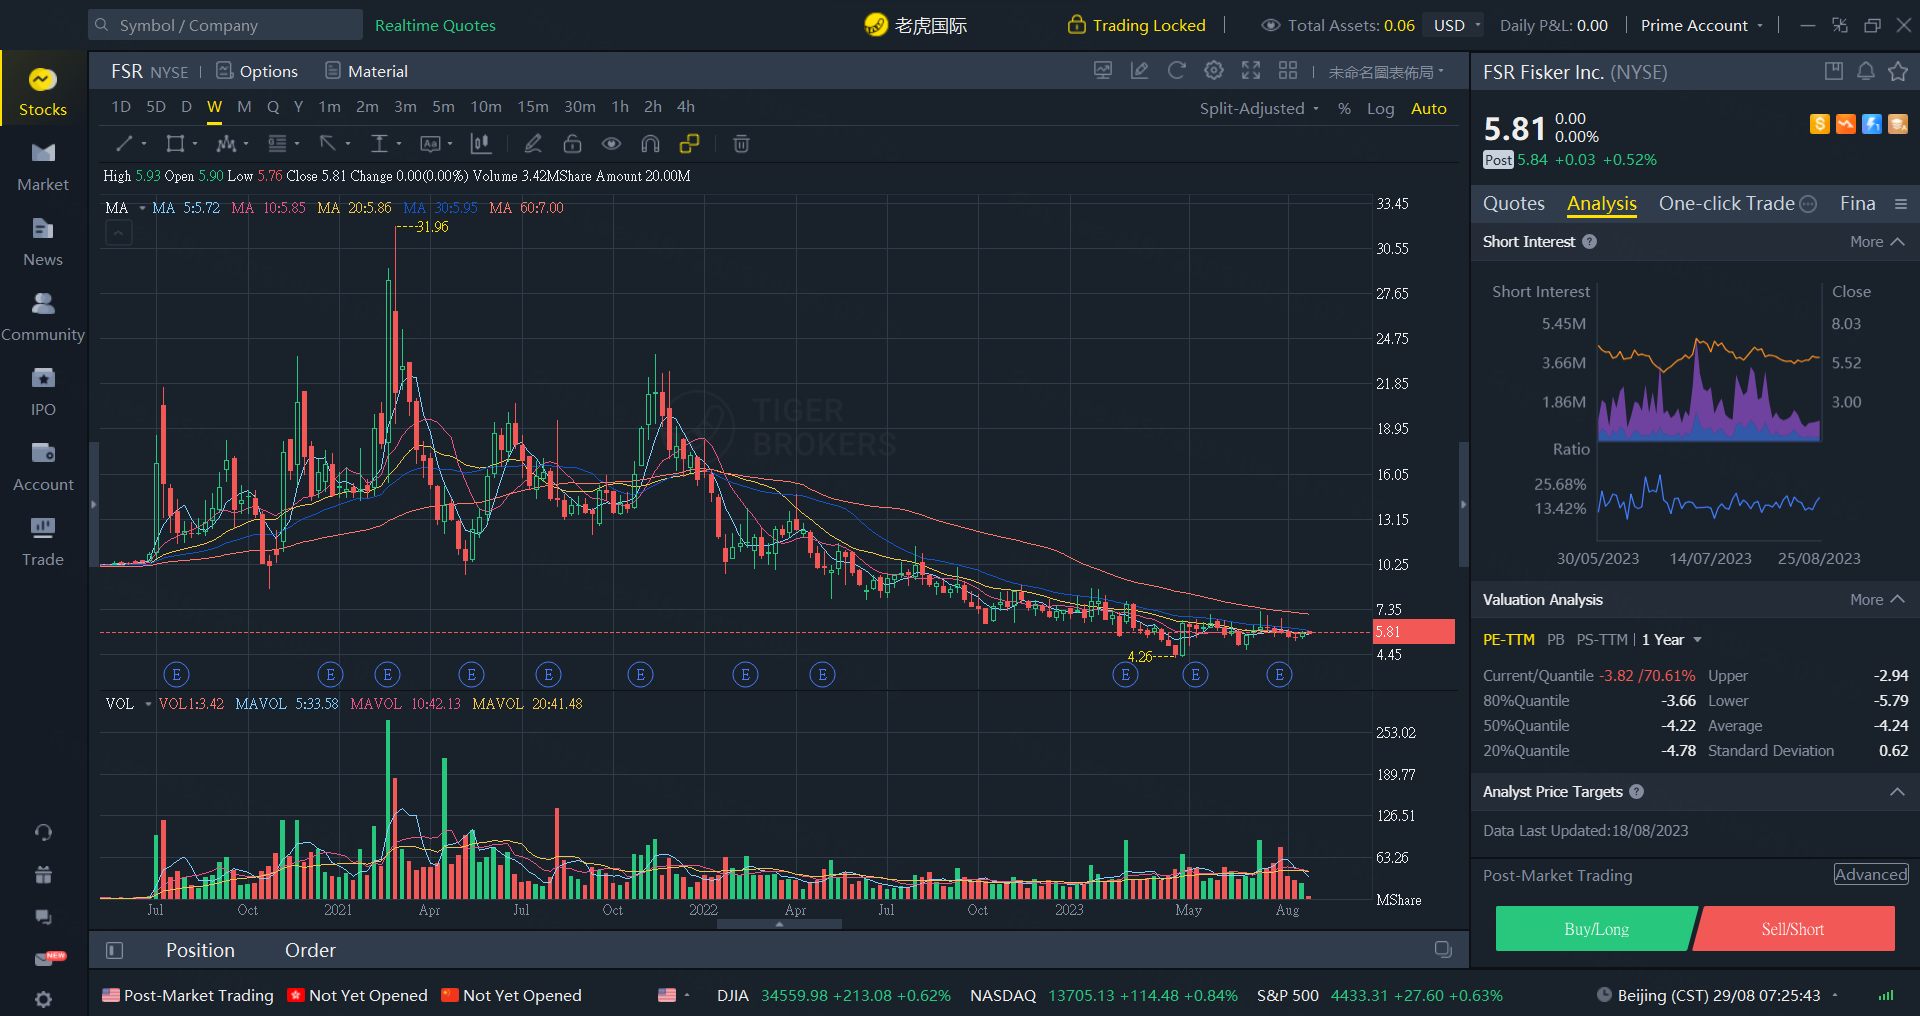
Task: Delete all drawings with trash icon
Action: tap(741, 144)
